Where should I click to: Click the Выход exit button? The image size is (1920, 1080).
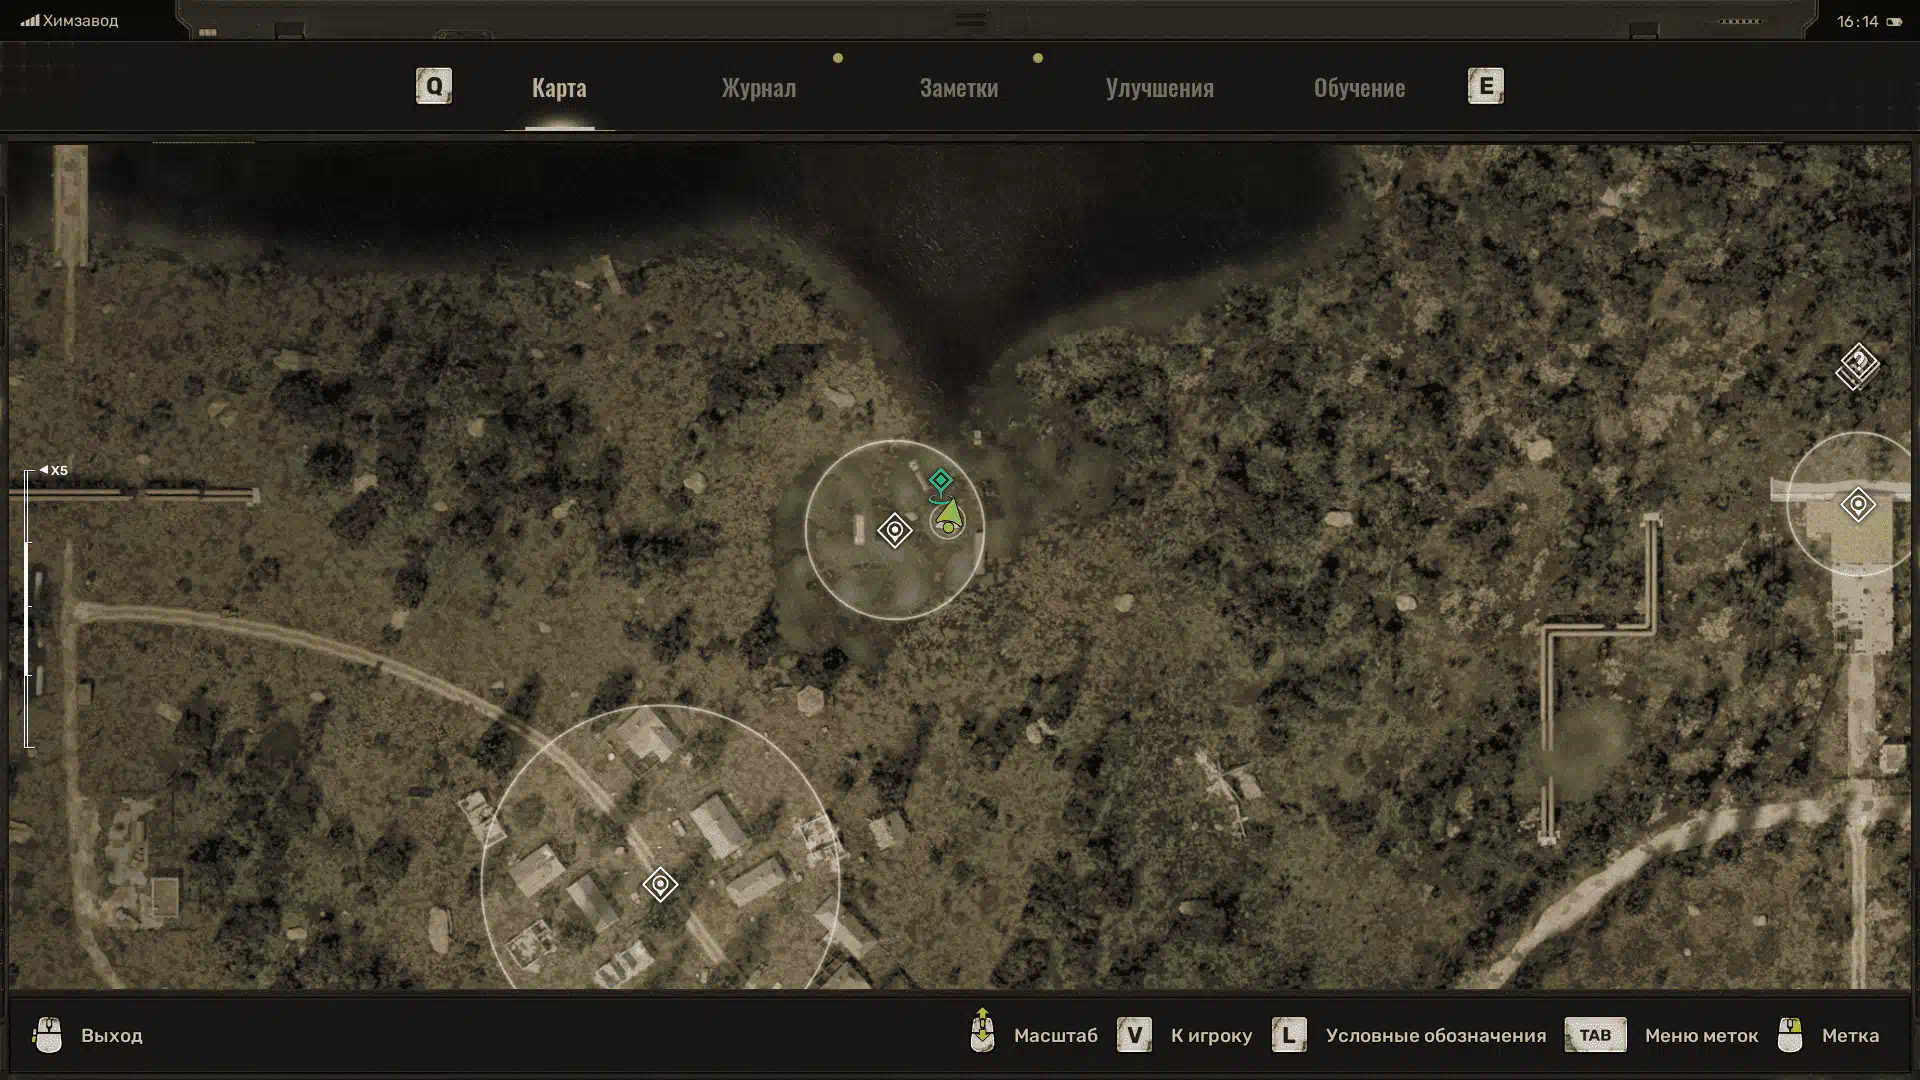pos(111,1035)
